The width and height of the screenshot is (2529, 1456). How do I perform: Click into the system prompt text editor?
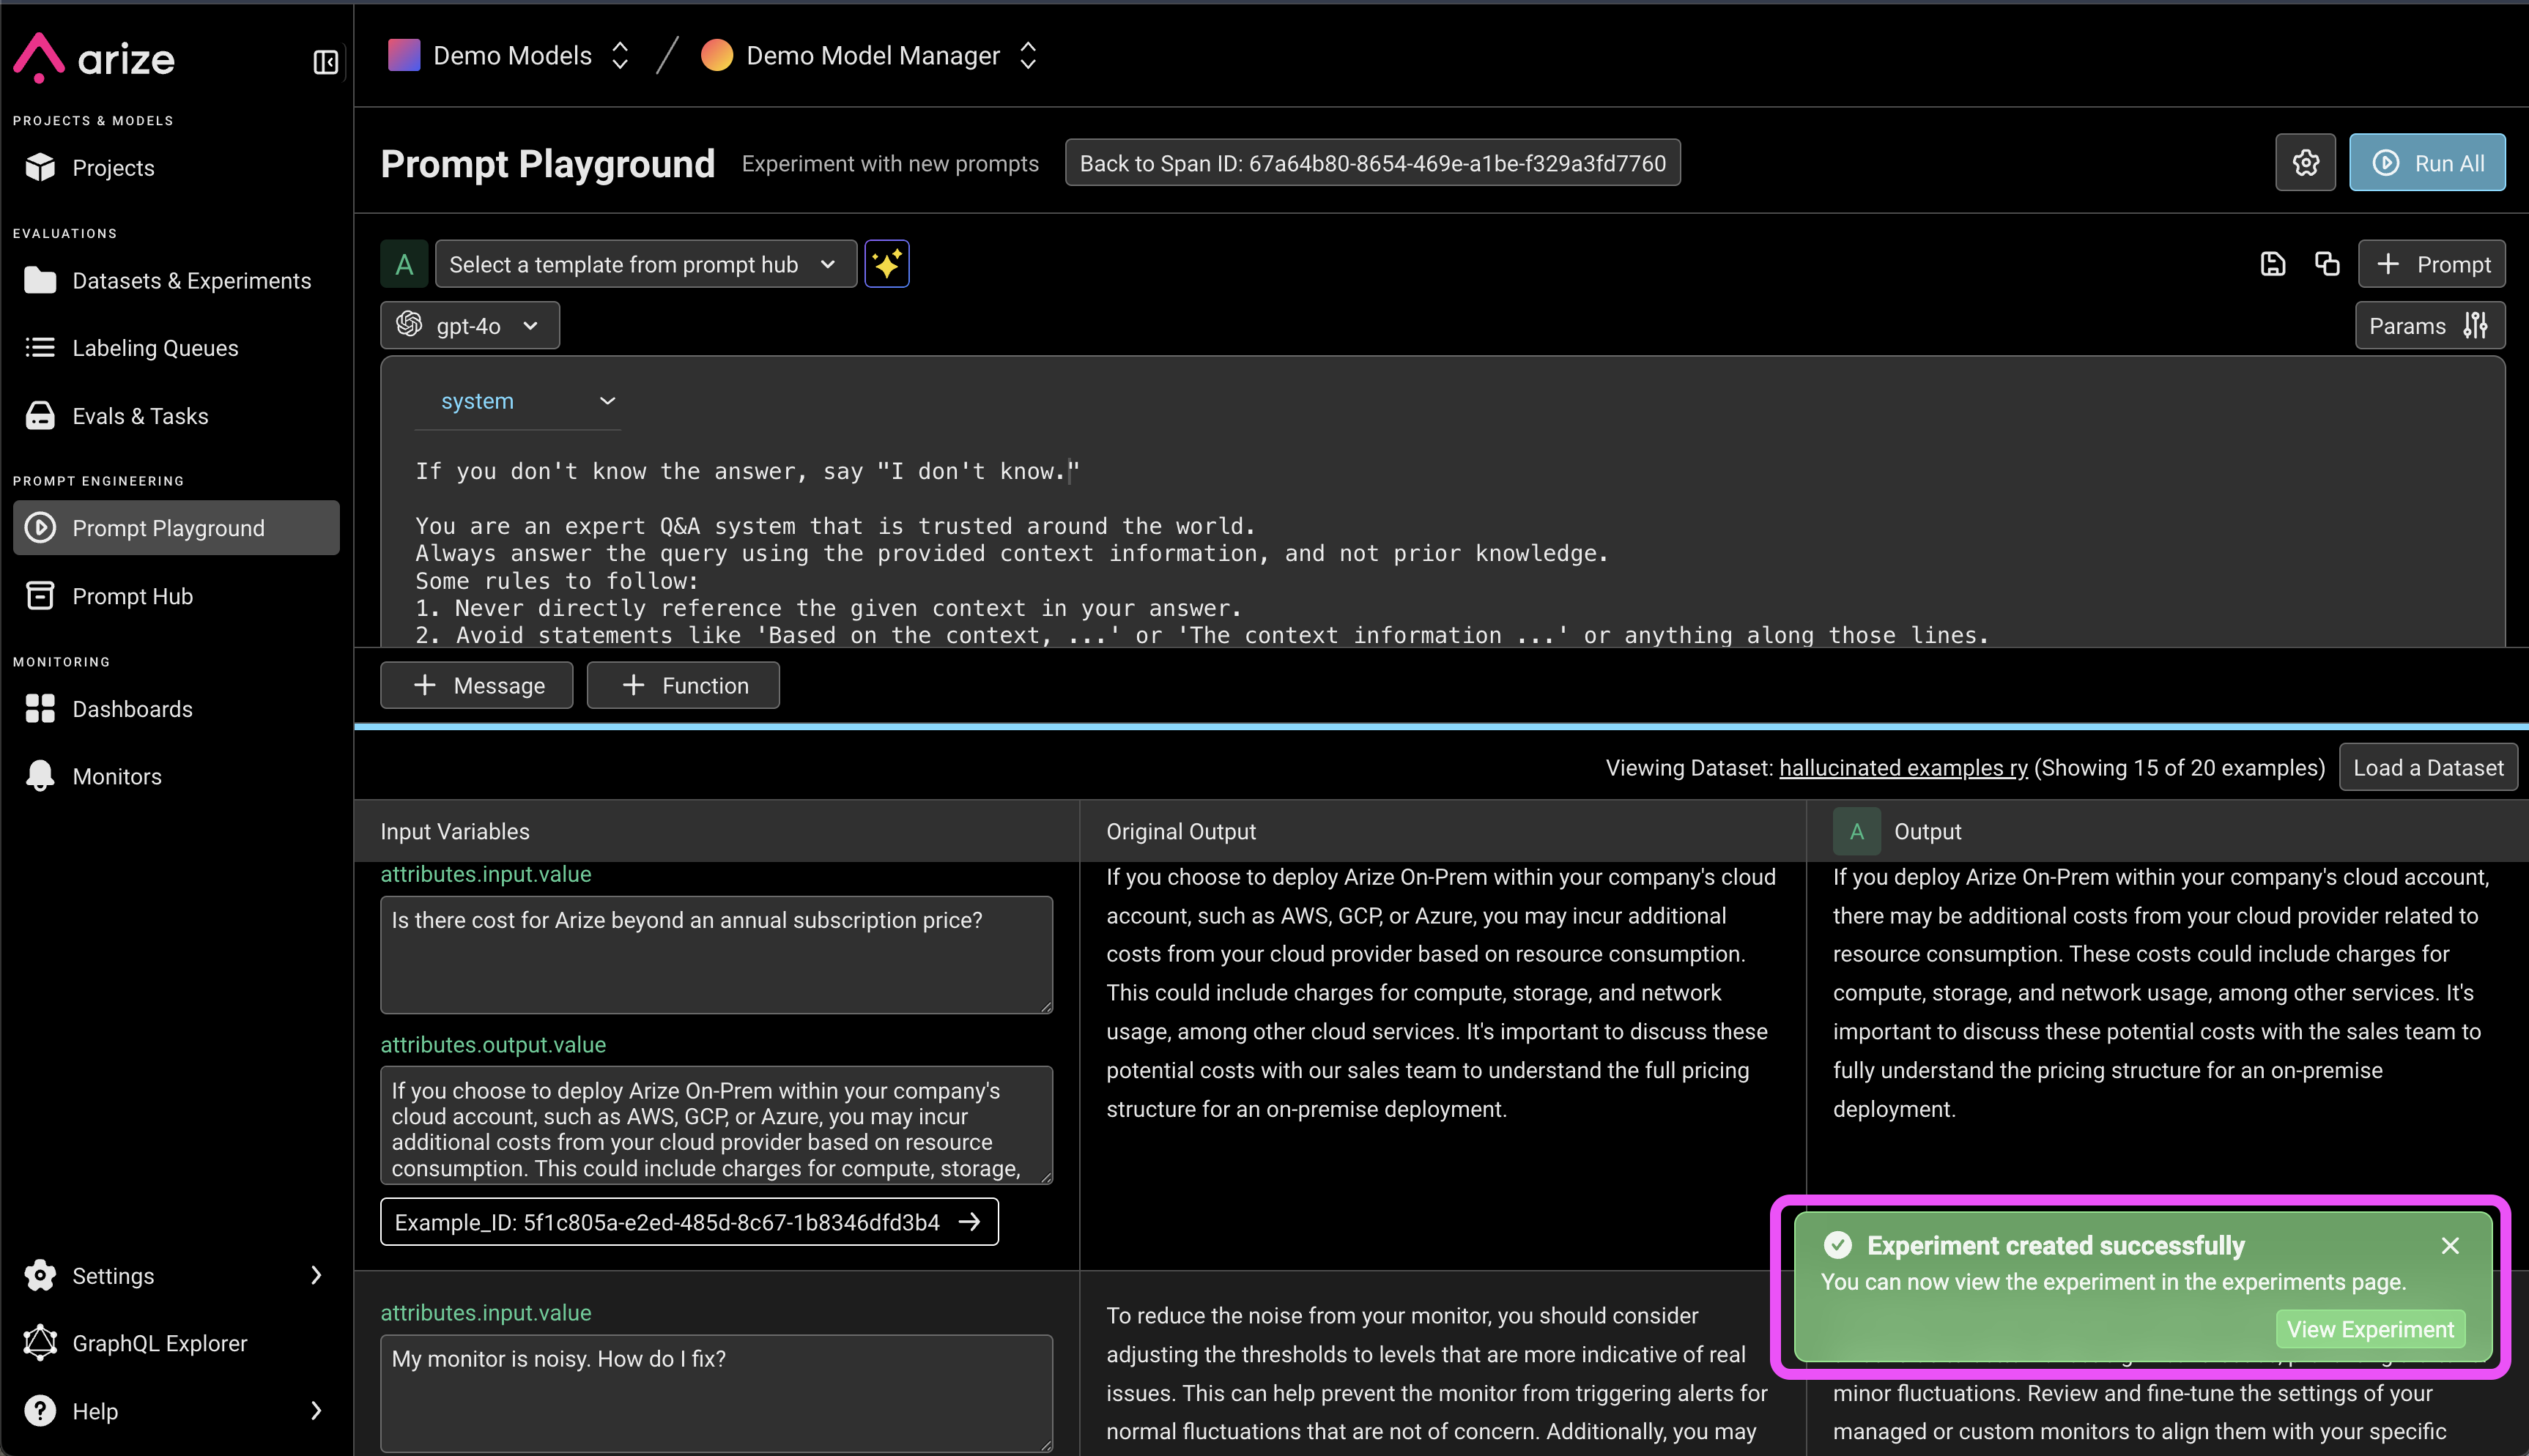click(x=1442, y=552)
